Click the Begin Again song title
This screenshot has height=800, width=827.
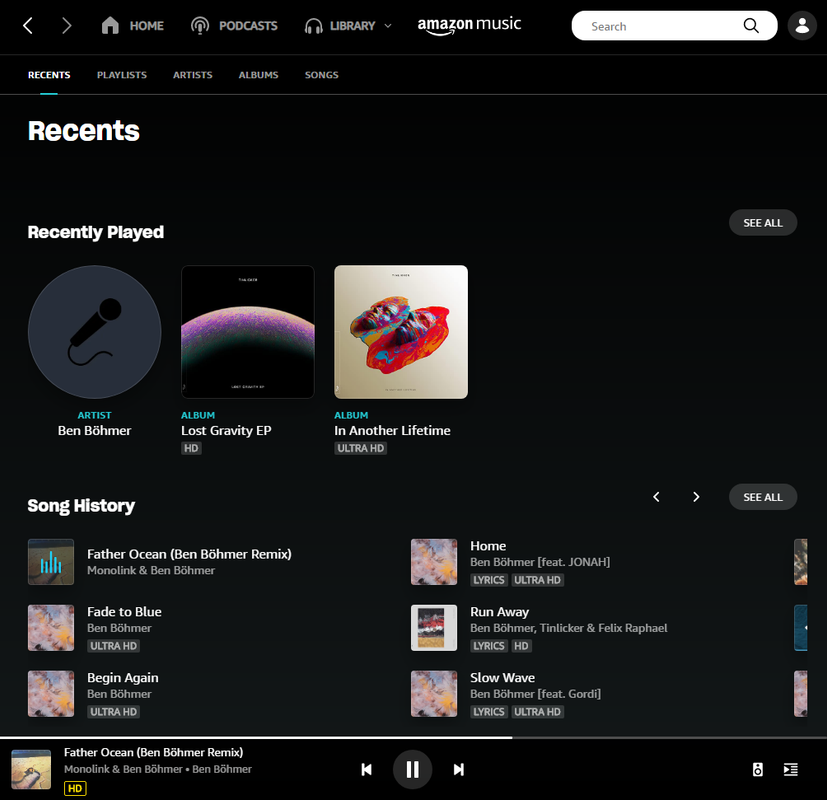point(123,678)
